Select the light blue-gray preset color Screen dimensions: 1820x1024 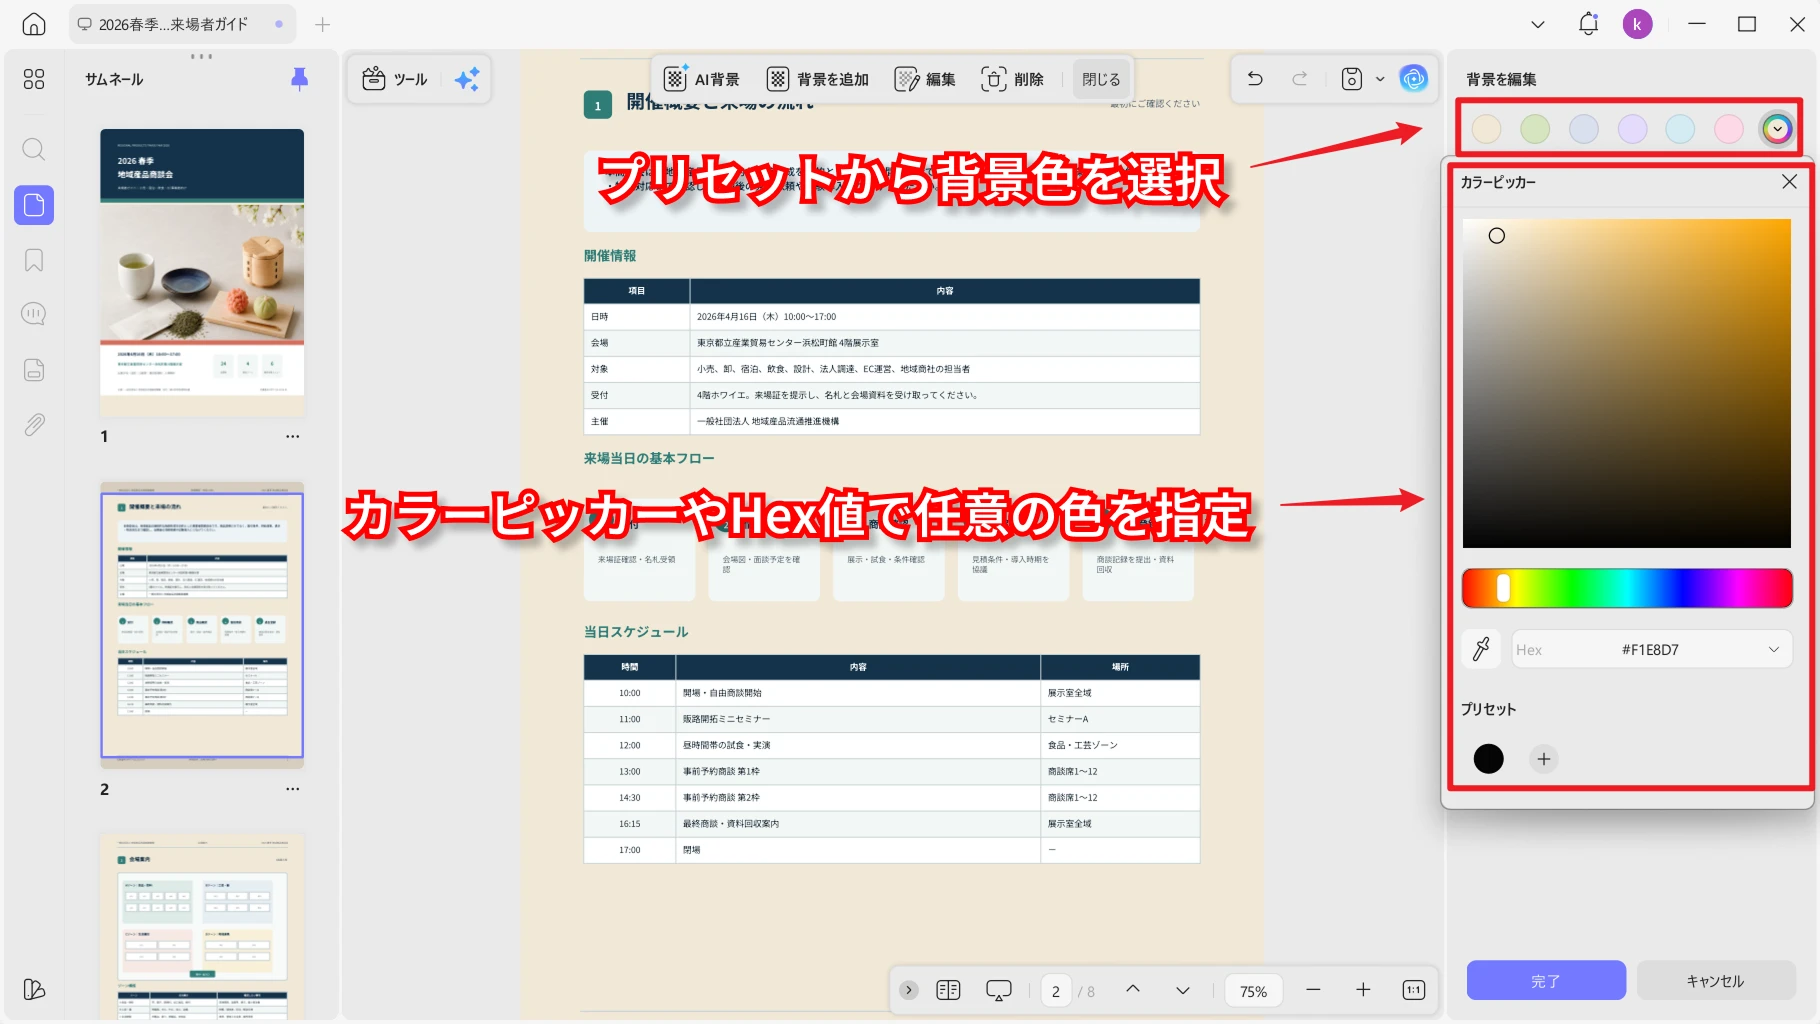click(x=1584, y=129)
